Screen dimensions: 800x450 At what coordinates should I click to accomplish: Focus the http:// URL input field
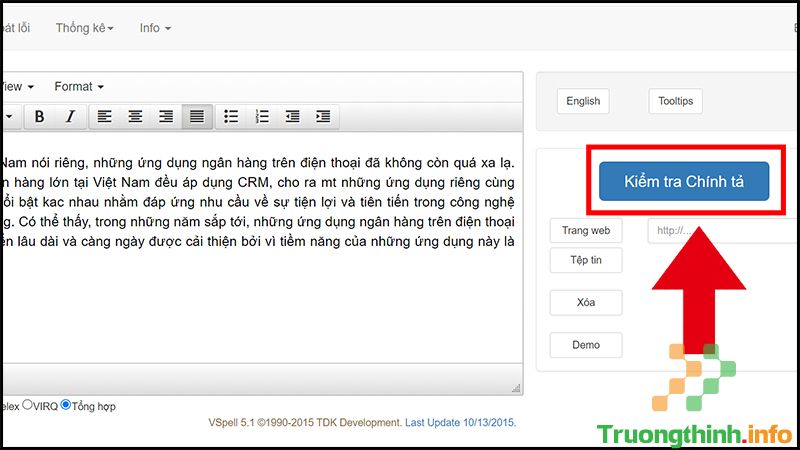pyautogui.click(x=721, y=231)
